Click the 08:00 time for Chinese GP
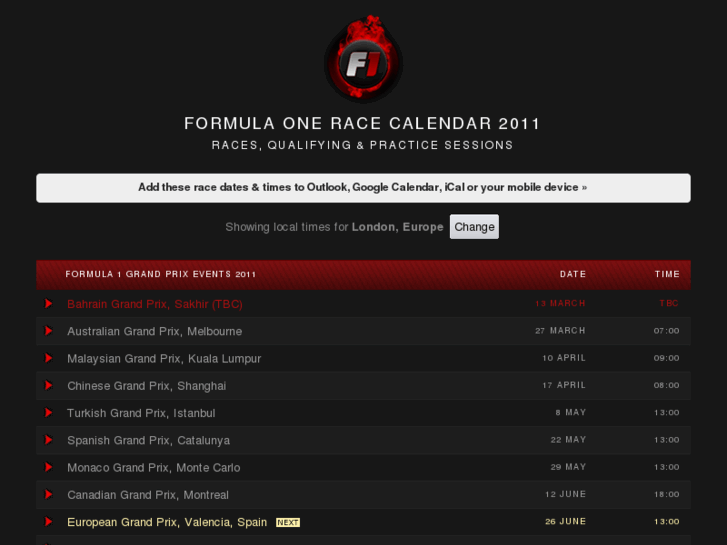 click(666, 385)
